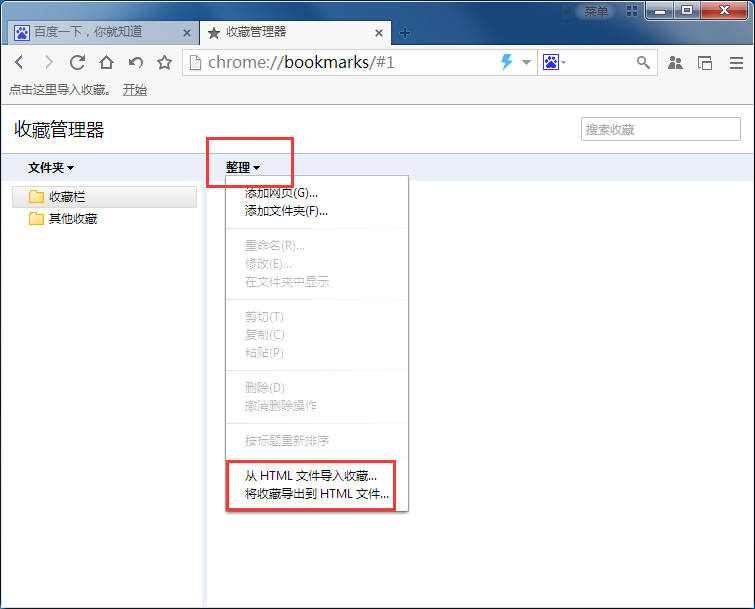Select the 其他收藏 folder

pyautogui.click(x=104, y=219)
